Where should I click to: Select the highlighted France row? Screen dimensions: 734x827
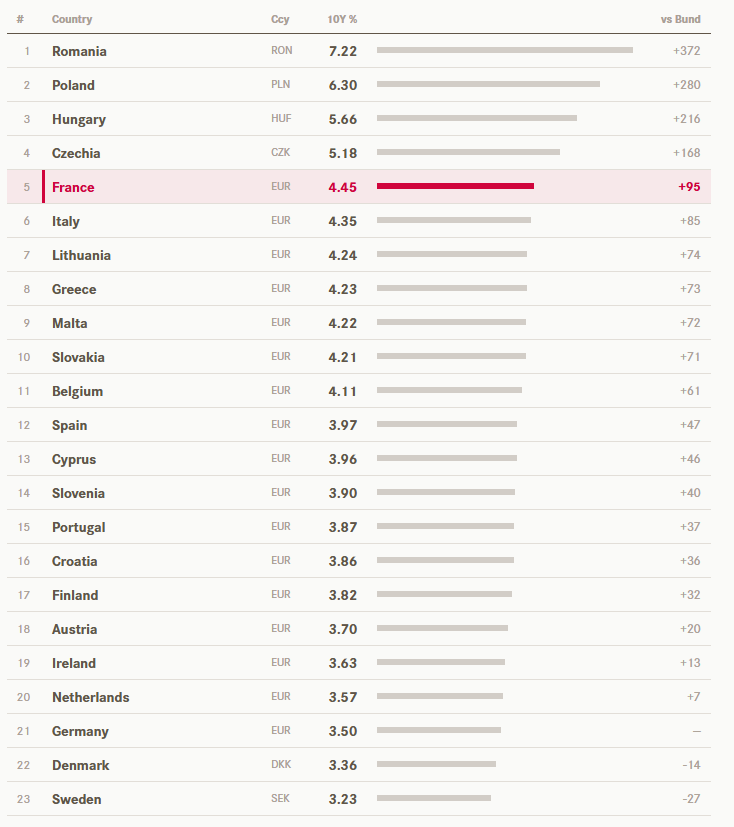359,187
